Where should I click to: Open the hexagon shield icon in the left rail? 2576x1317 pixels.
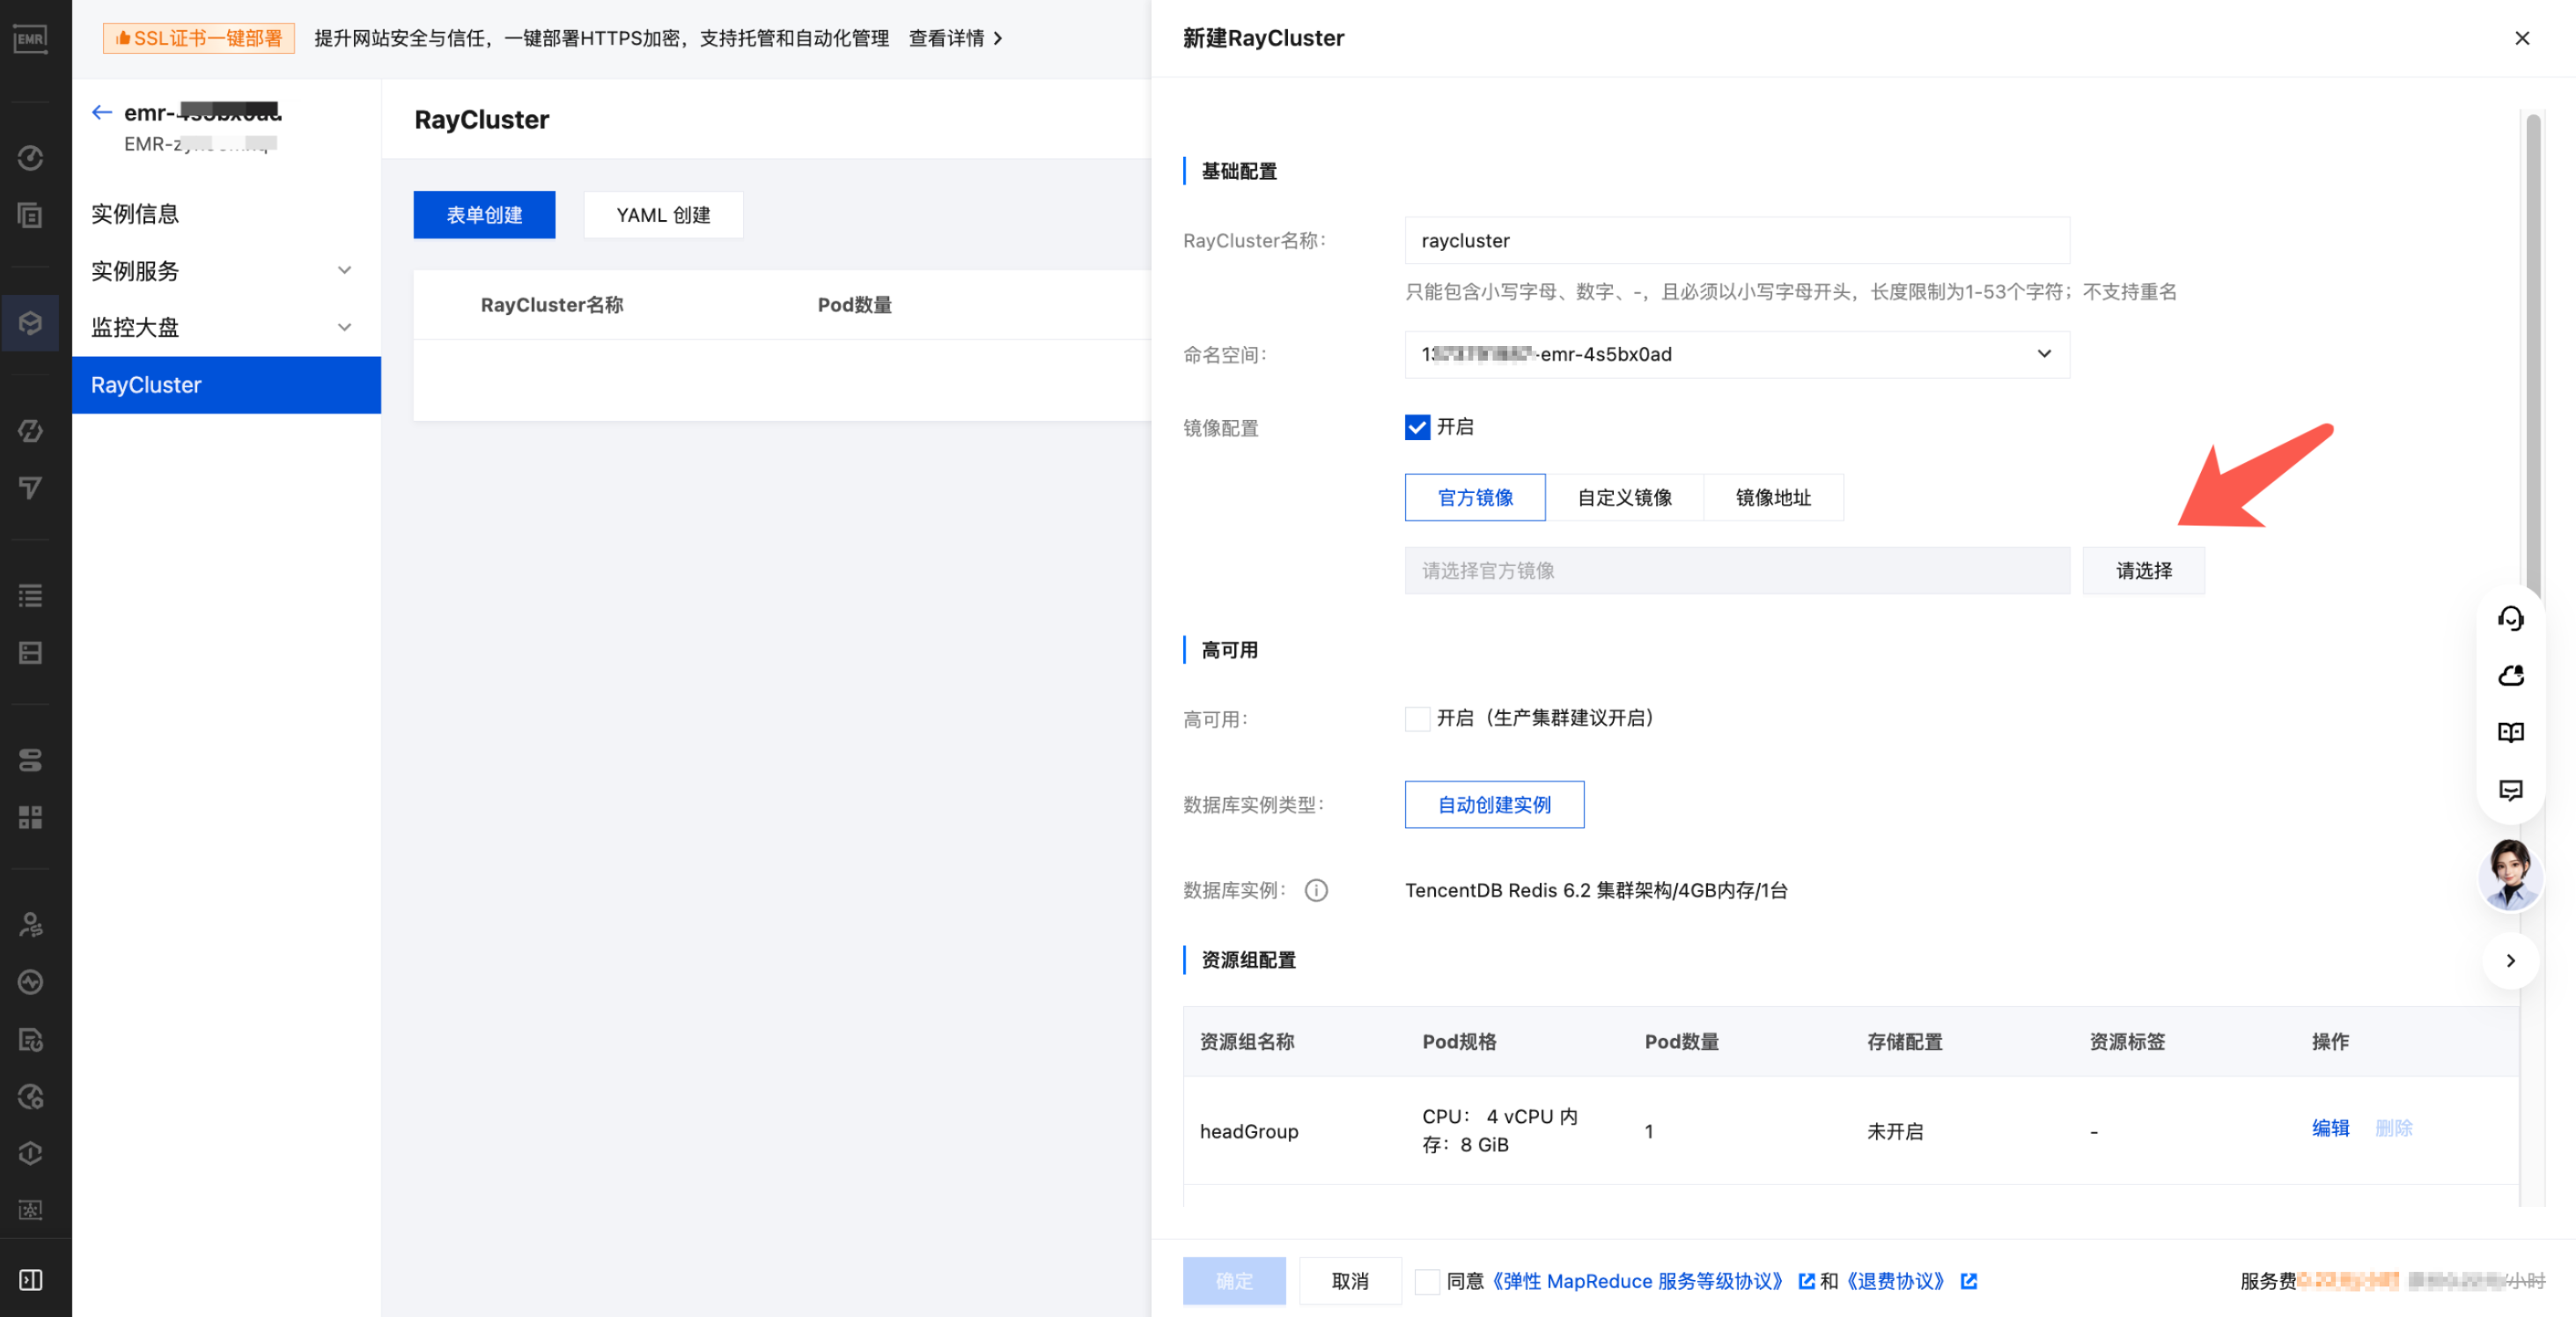(x=30, y=1153)
